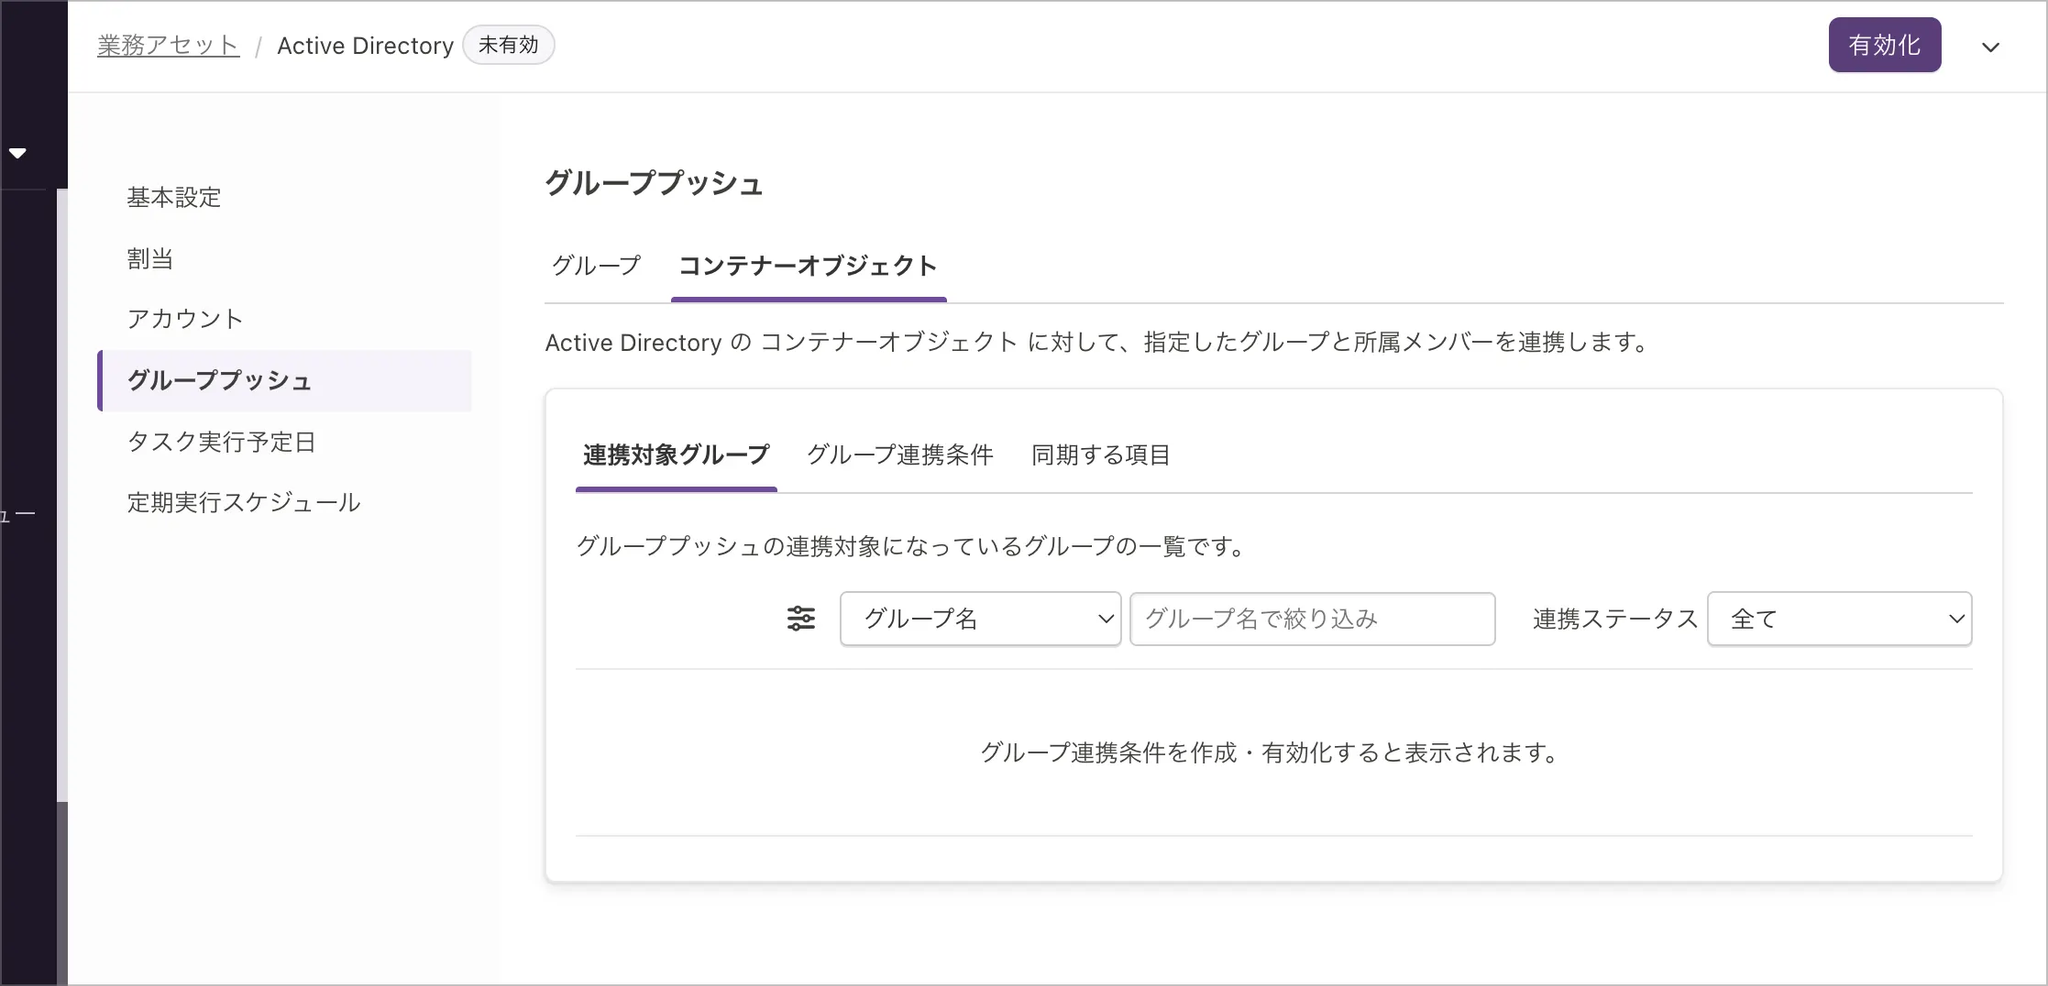2048x986 pixels.
Task: Navigate to 定期実行スケジュール
Action: (x=243, y=502)
